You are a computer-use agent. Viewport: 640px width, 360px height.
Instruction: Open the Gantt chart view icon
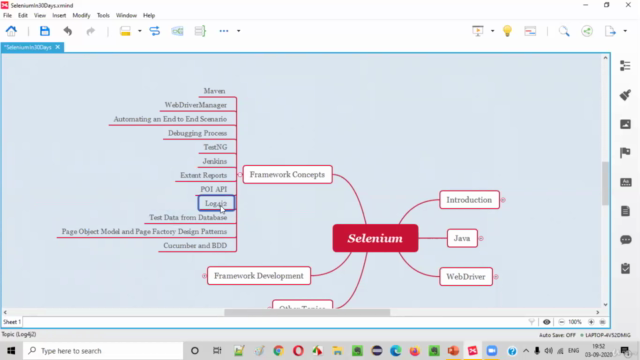pos(530,31)
